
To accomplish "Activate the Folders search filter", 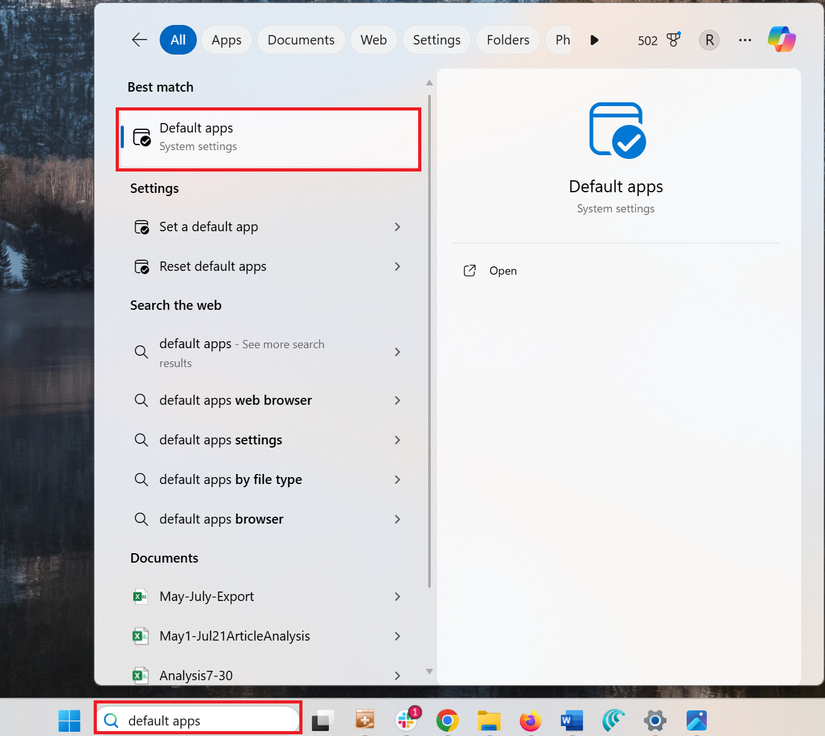I will point(507,39).
